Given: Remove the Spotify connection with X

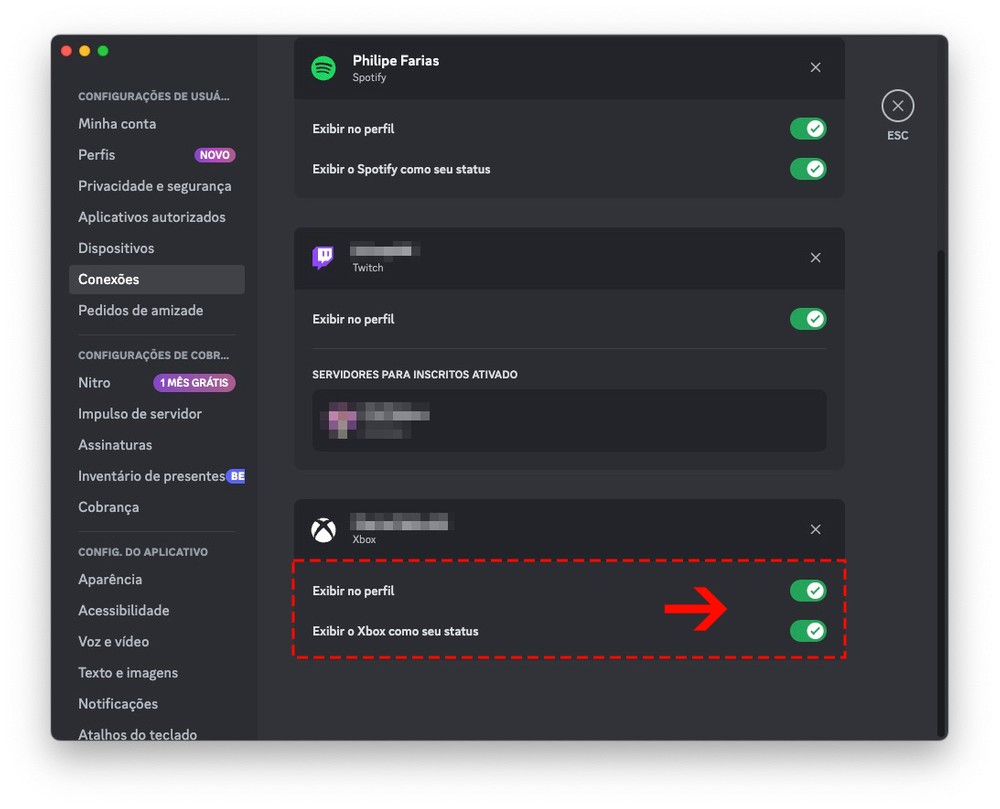Looking at the screenshot, I should coord(815,68).
